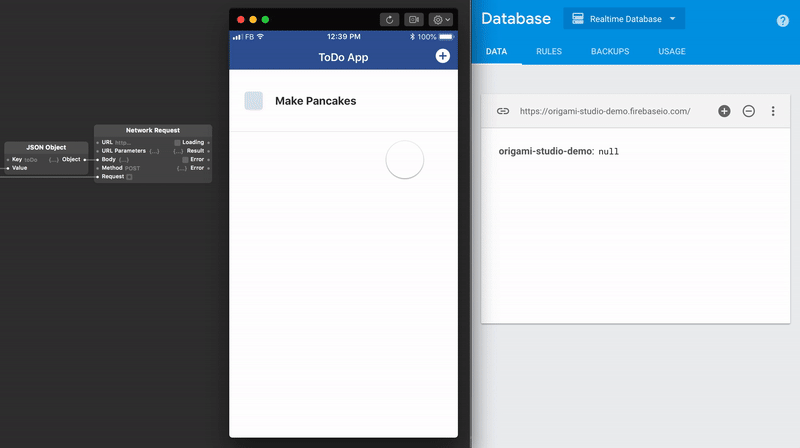The height and width of the screenshot is (448, 800).
Task: Click the yellow minimize button of viewer
Action: (253, 19)
